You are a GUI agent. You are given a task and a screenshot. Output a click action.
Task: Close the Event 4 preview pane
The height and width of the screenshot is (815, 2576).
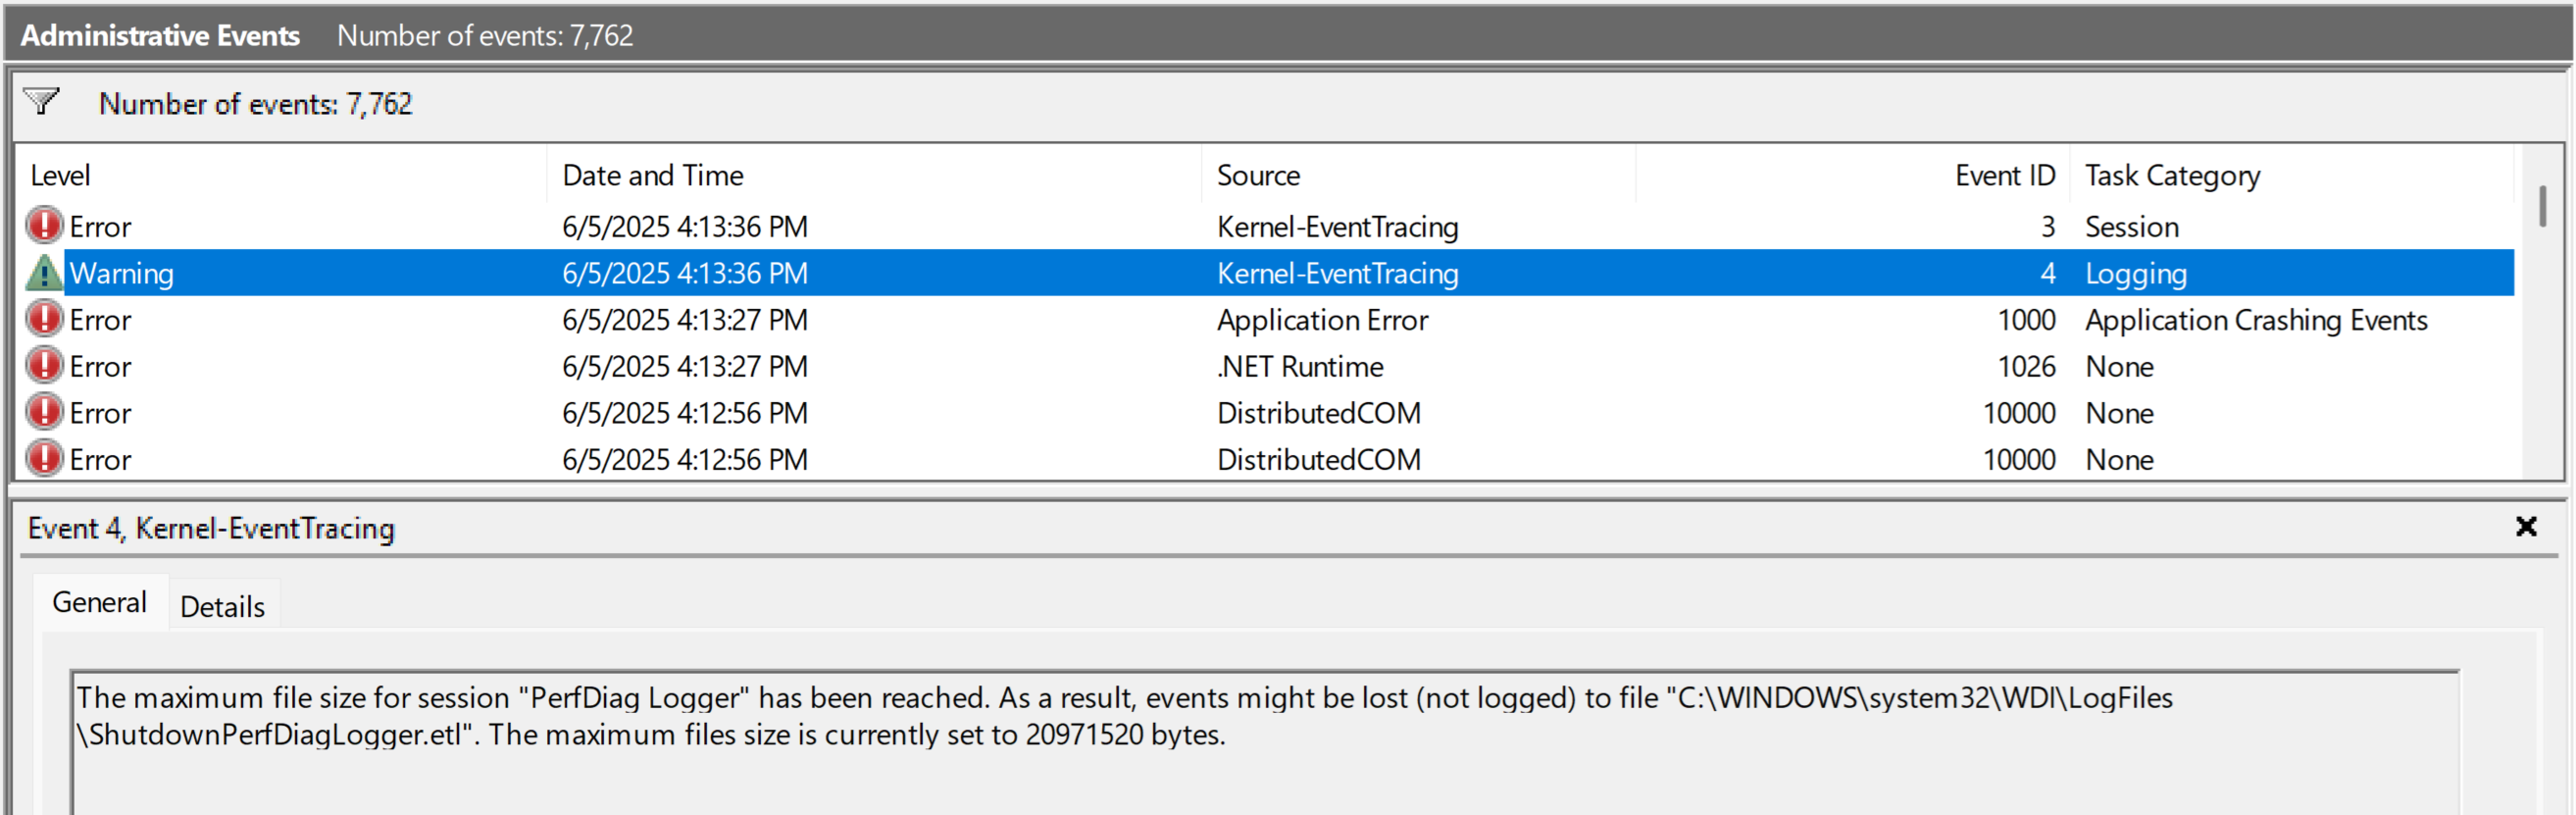[x=2526, y=527]
